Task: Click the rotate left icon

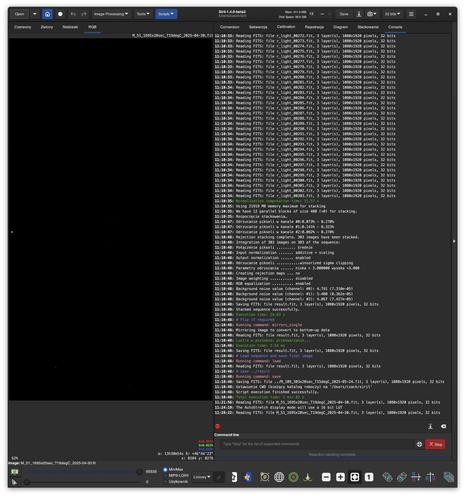Action: [387, 477]
